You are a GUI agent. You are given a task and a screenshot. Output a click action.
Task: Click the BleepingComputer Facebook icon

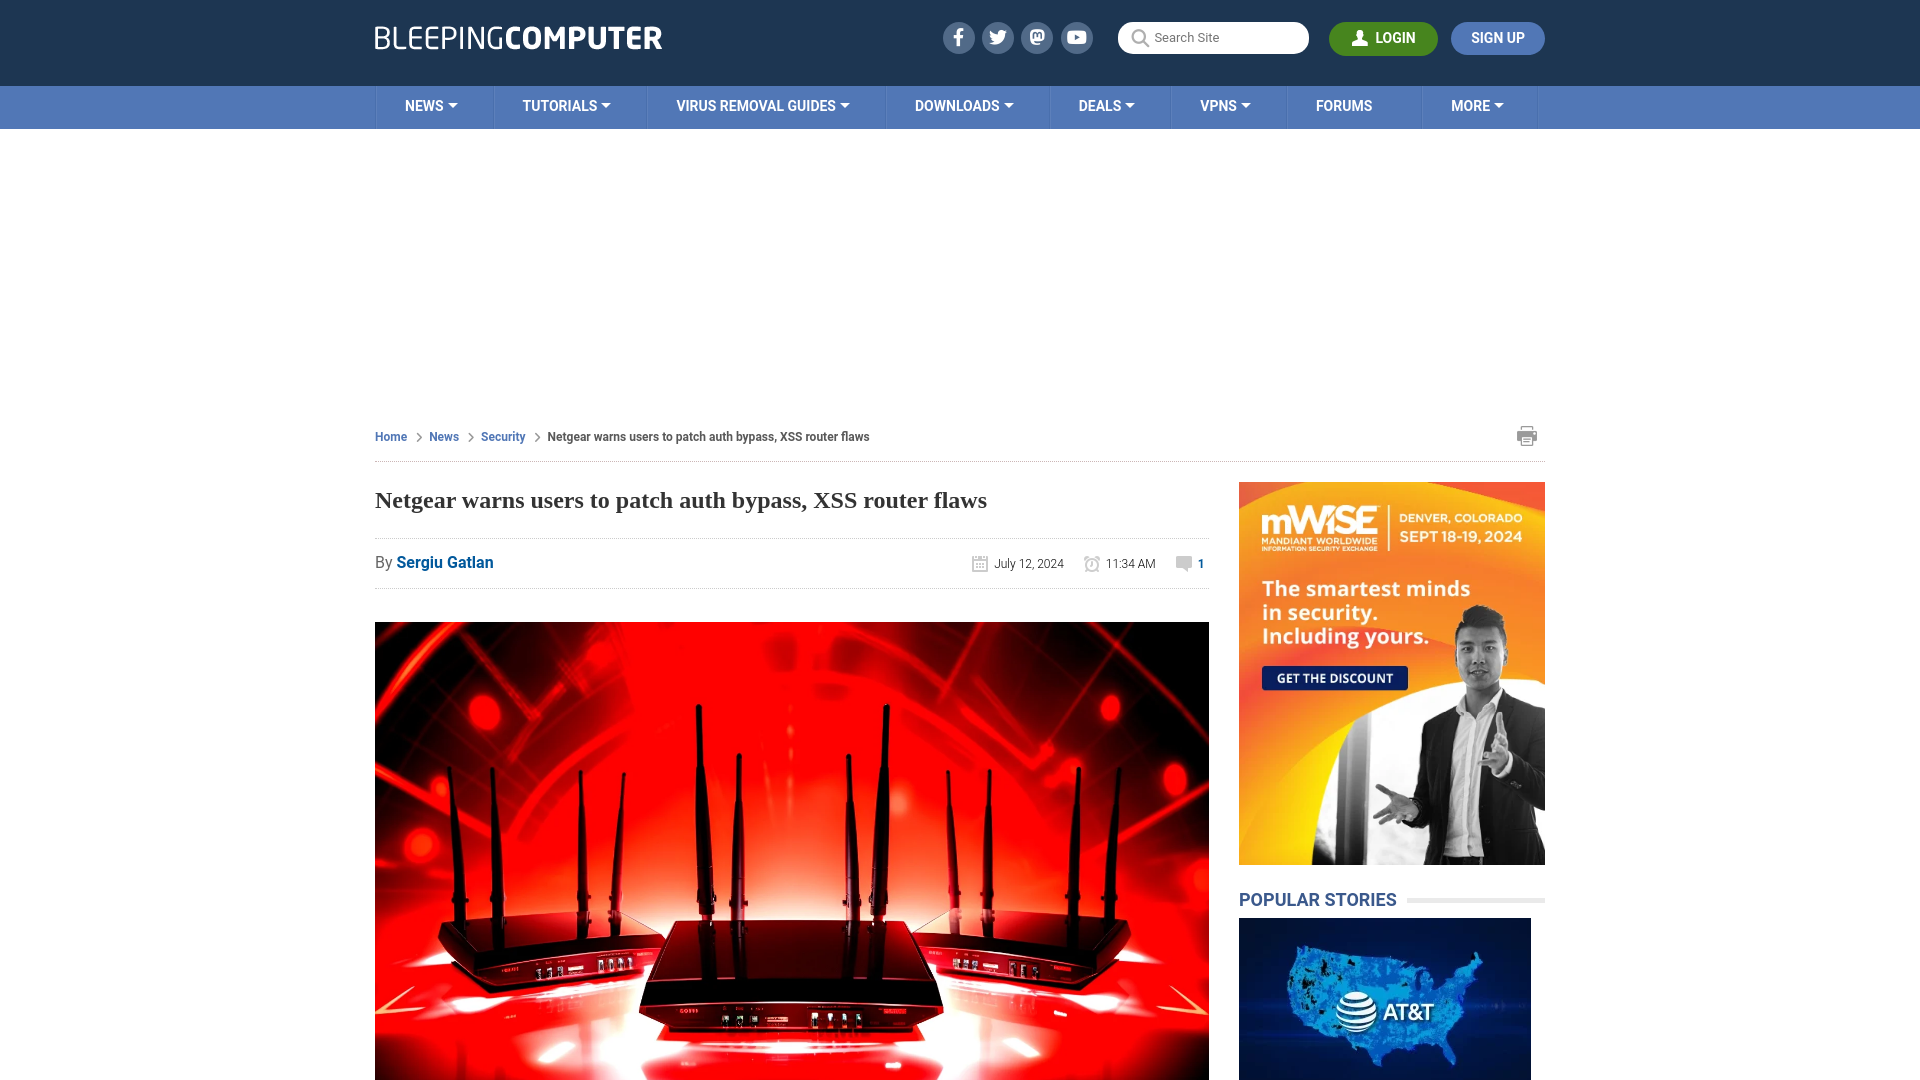pos(959,37)
